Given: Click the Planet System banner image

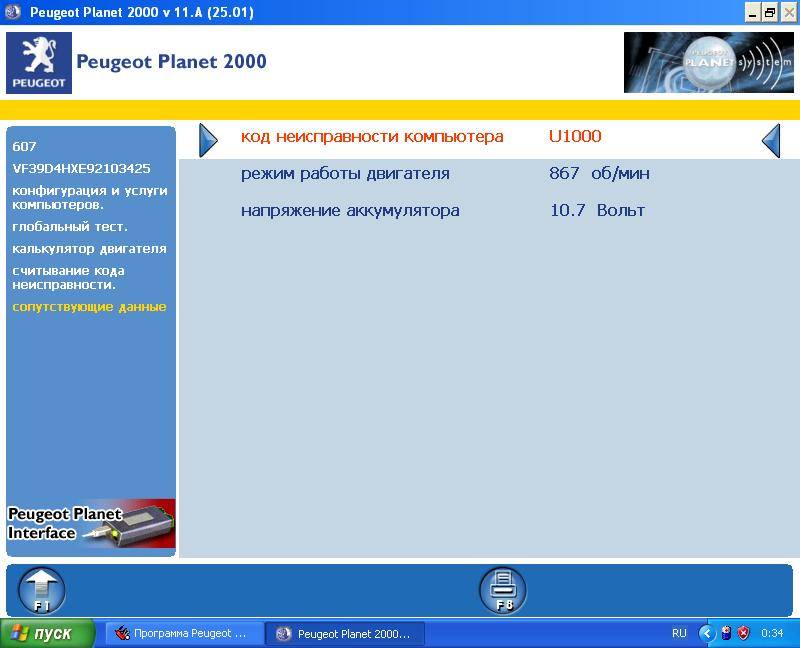Looking at the screenshot, I should point(709,62).
